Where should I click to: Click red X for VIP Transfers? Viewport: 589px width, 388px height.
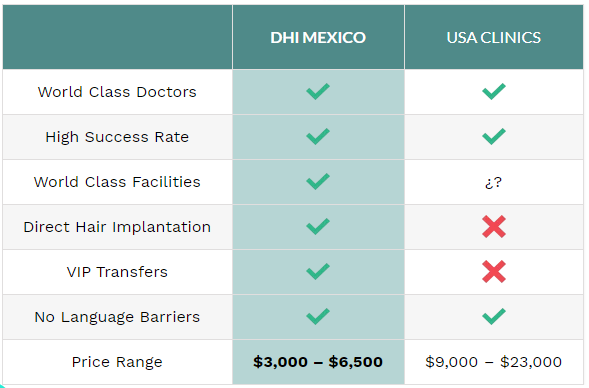point(494,272)
